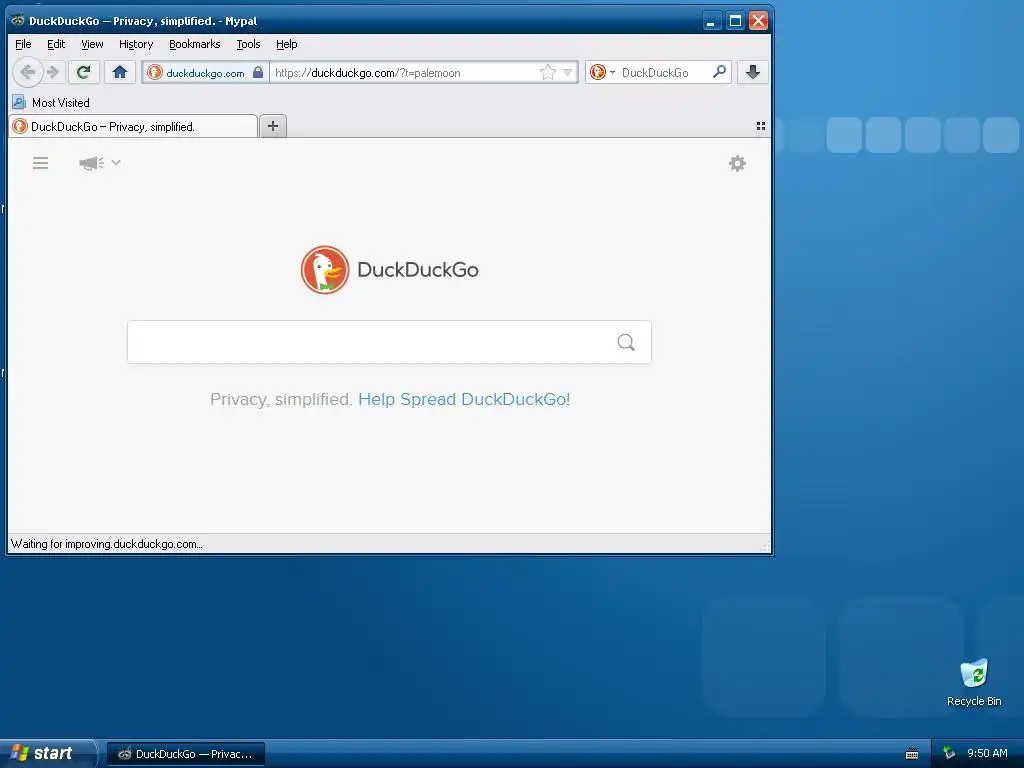Open the Tools menu
1024x768 pixels.
click(248, 44)
